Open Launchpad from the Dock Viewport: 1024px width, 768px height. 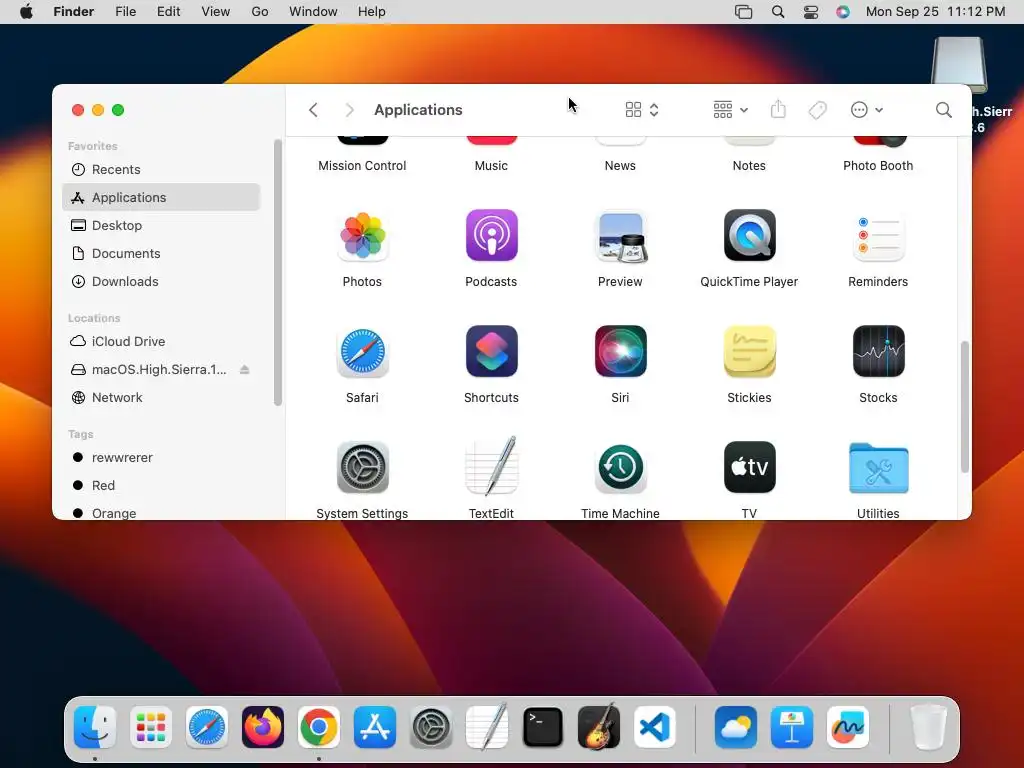click(x=151, y=727)
